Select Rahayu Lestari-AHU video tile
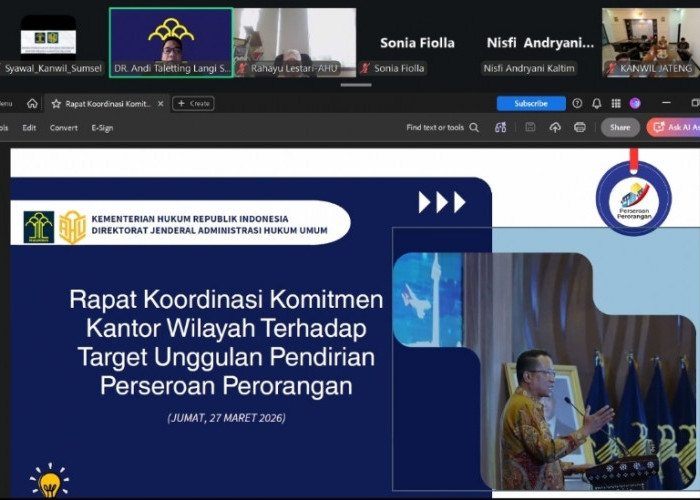Screen dimensions: 700x500 pos(295,42)
